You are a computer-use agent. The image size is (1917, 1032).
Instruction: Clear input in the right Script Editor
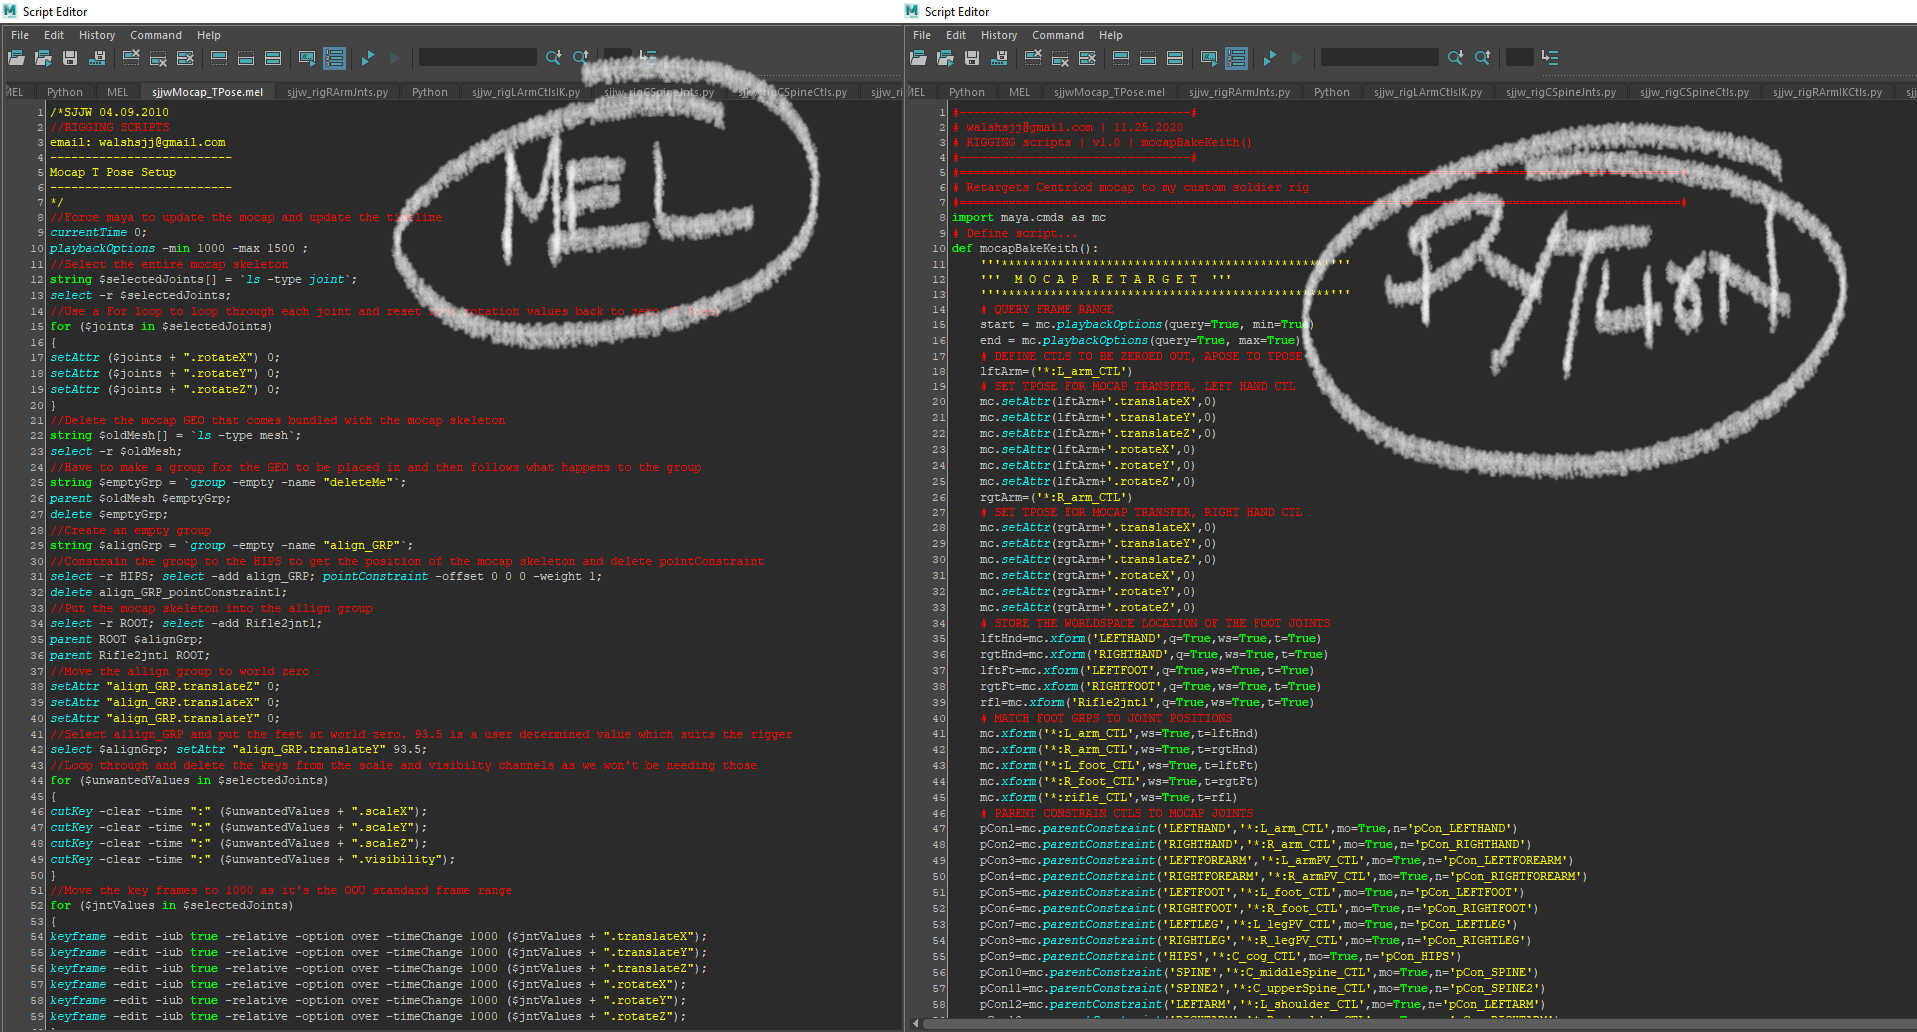(x=1060, y=58)
